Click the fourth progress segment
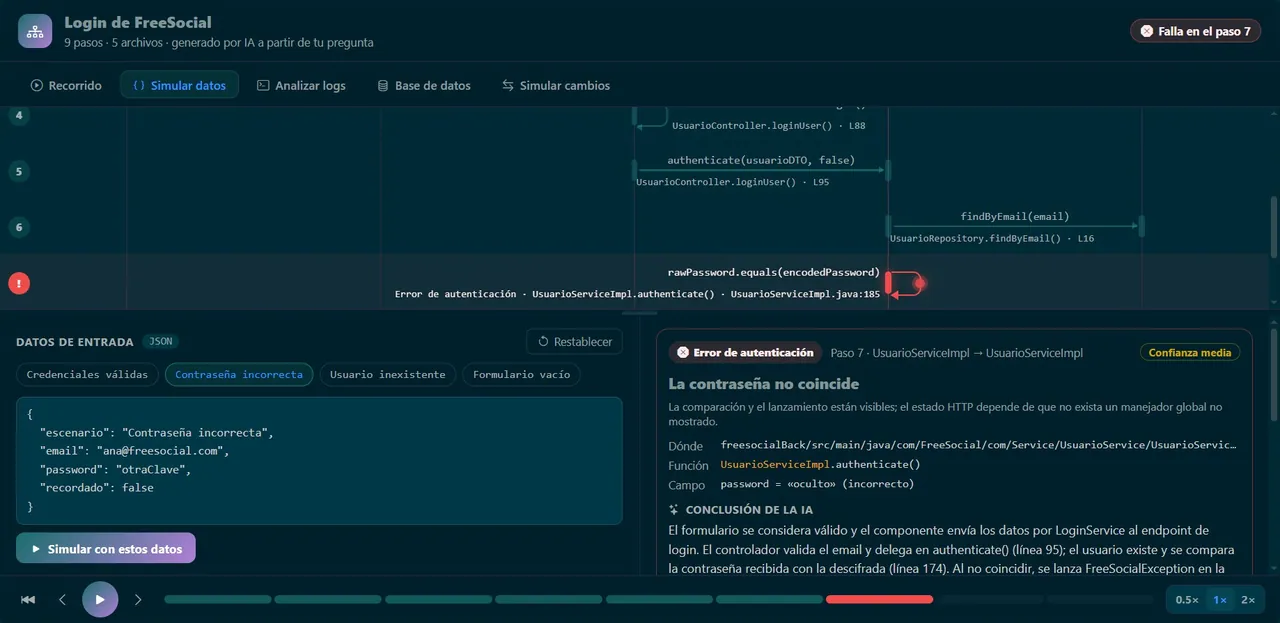The width and height of the screenshot is (1280, 623). point(548,599)
